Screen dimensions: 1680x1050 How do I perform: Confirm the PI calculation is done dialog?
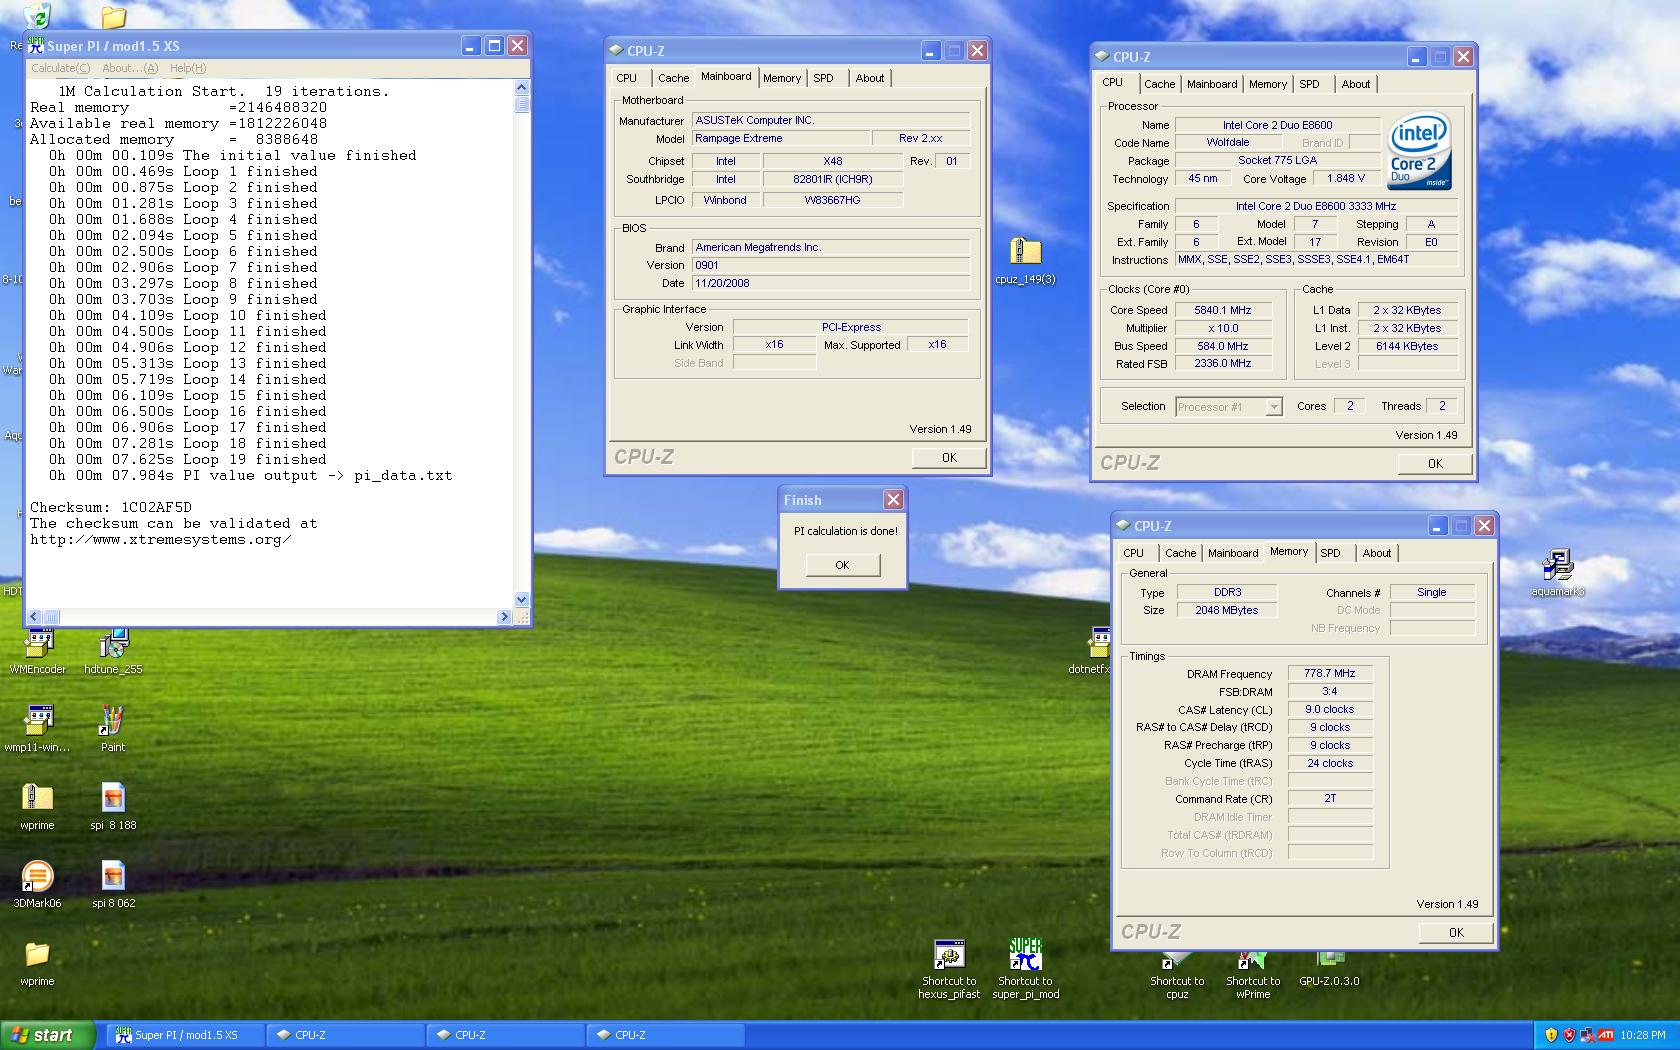pyautogui.click(x=843, y=565)
